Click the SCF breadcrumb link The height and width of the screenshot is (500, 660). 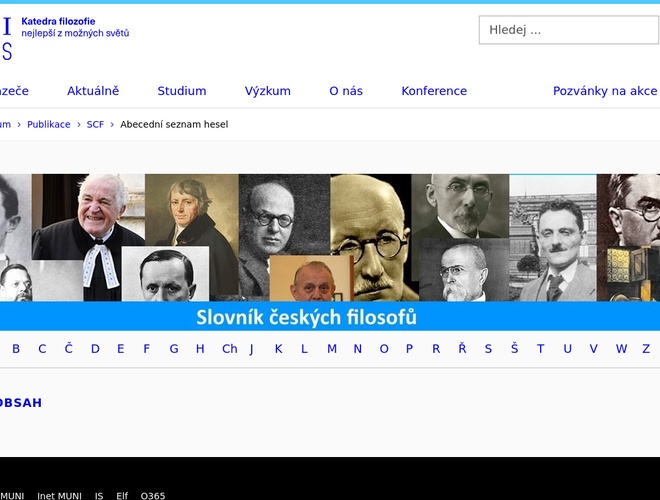pyautogui.click(x=95, y=125)
